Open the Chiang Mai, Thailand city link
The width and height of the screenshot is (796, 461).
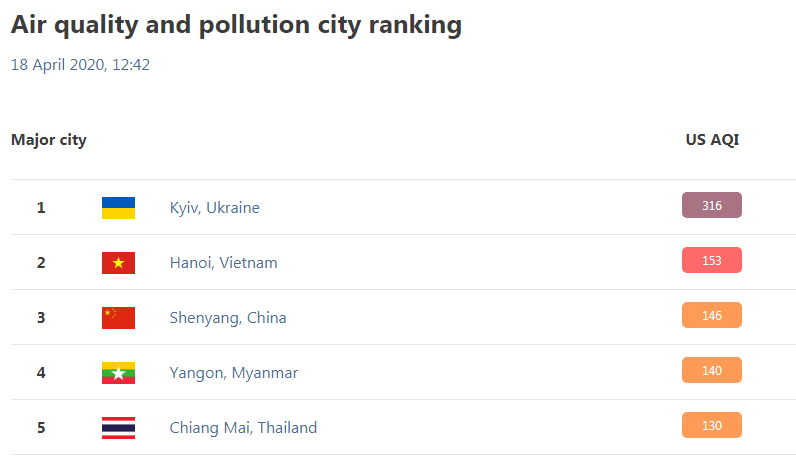tap(243, 427)
